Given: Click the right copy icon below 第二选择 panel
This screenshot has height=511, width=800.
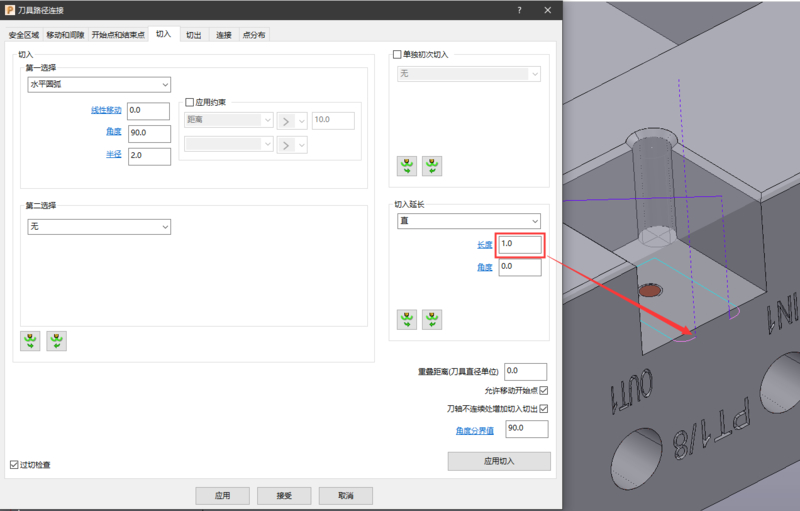Looking at the screenshot, I should (x=57, y=341).
